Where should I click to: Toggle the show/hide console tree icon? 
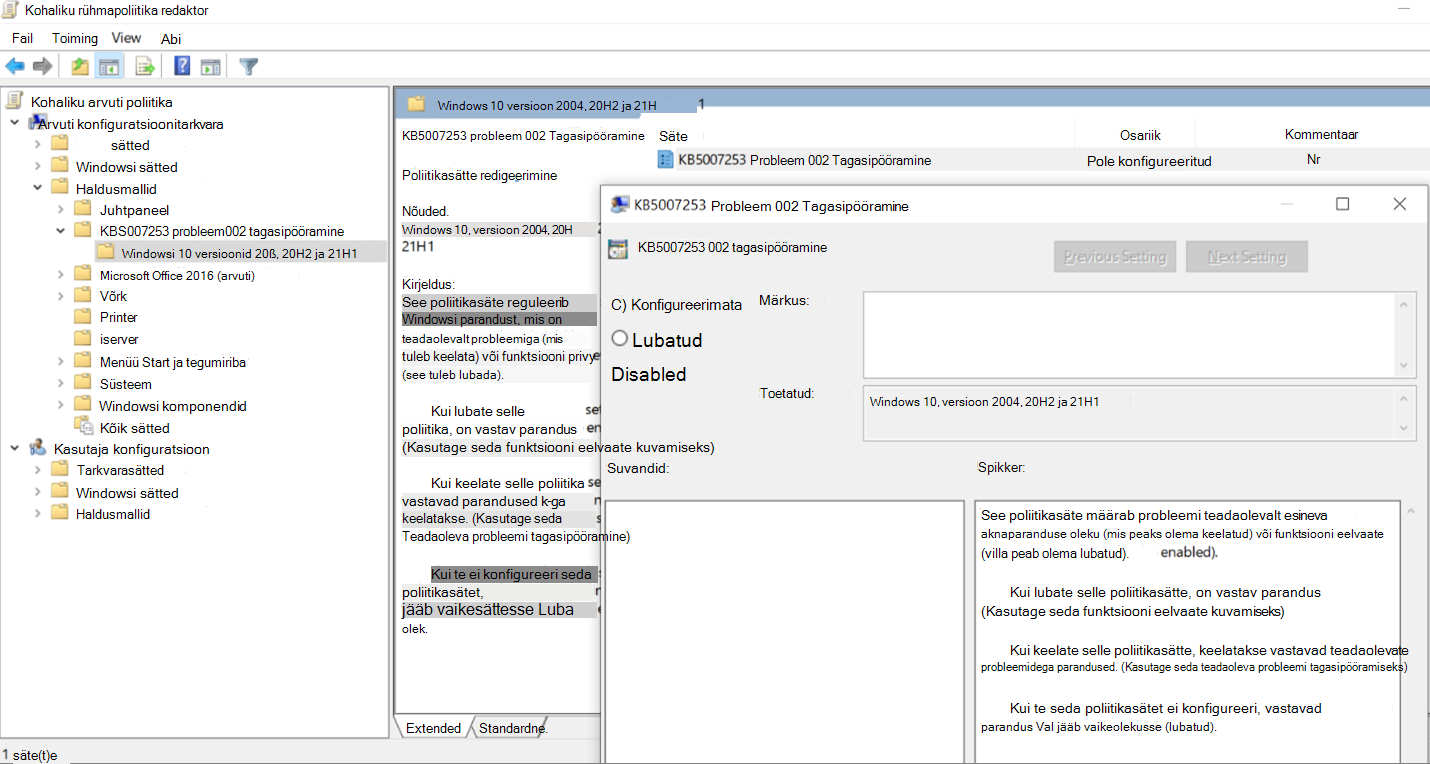(109, 67)
